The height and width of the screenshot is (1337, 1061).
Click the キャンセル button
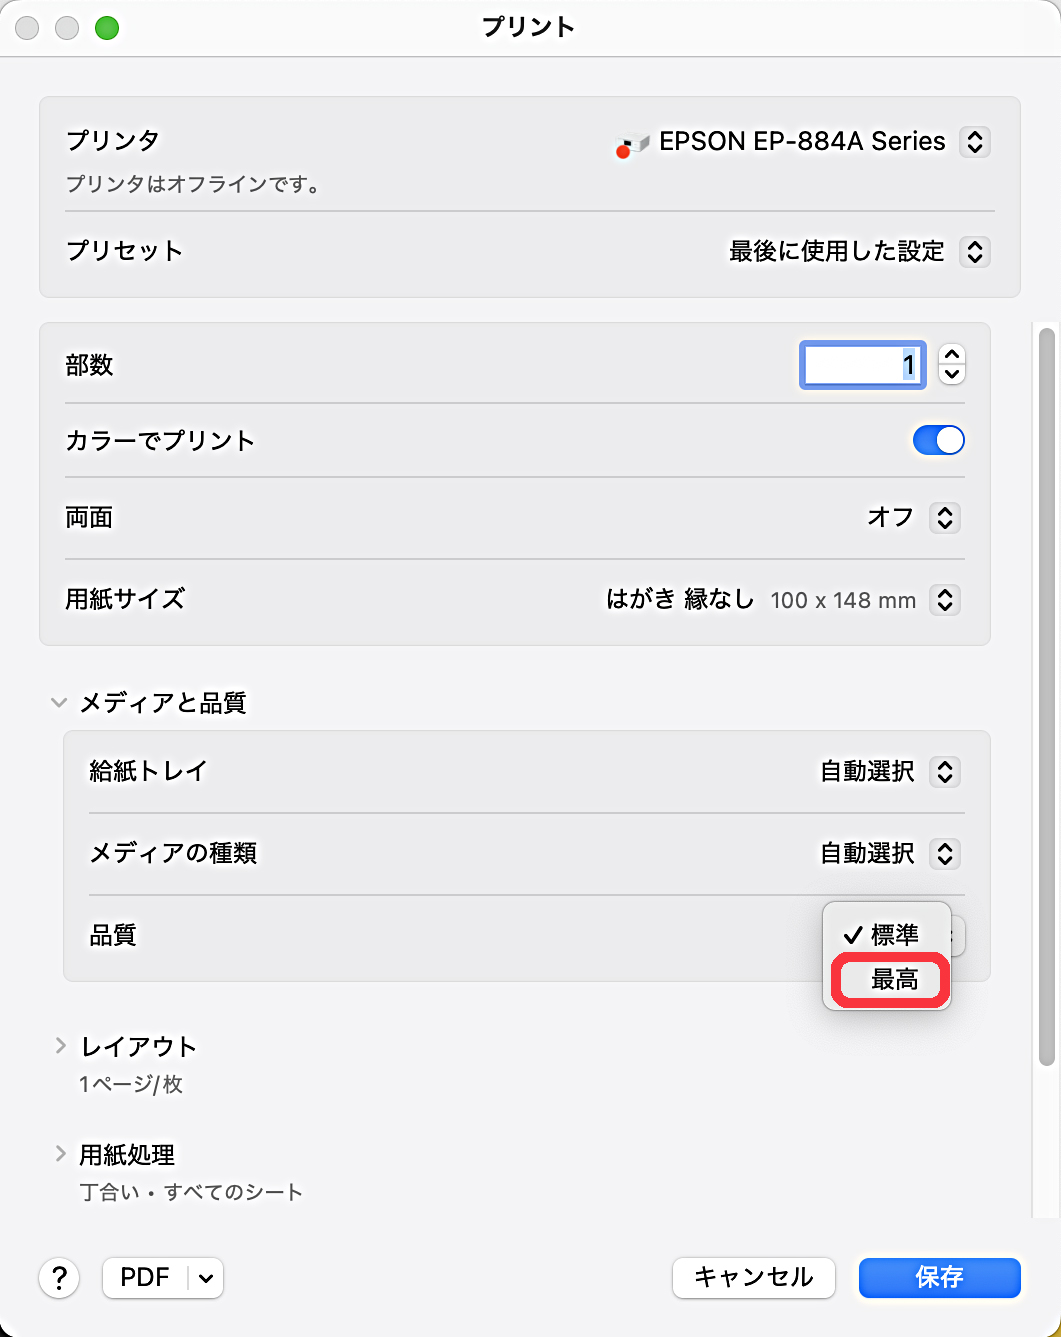pyautogui.click(x=753, y=1277)
